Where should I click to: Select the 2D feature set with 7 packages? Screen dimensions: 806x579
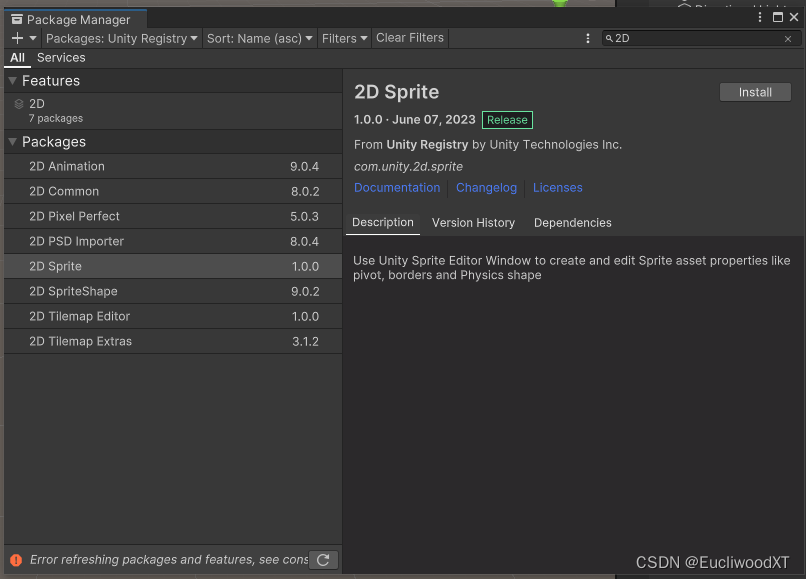click(x=173, y=111)
